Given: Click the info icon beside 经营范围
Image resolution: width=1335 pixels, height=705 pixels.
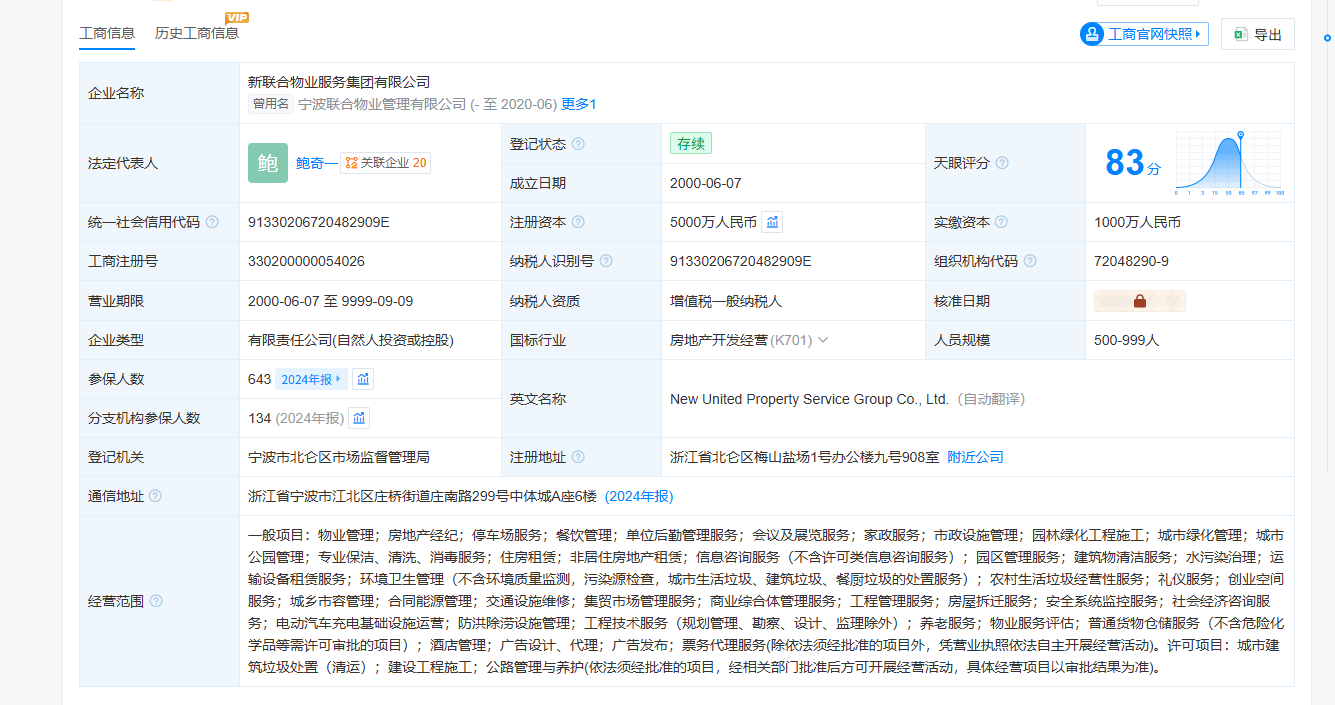Looking at the screenshot, I should pyautogui.click(x=156, y=601).
